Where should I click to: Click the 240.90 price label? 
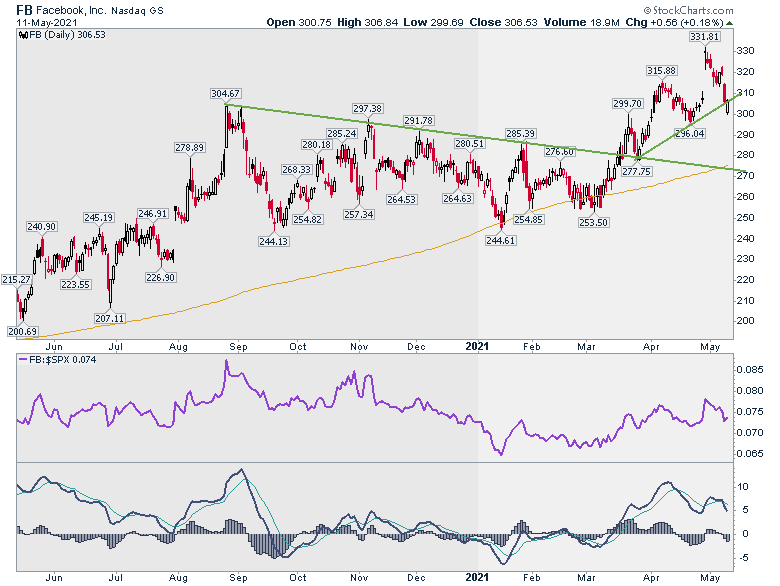41,226
